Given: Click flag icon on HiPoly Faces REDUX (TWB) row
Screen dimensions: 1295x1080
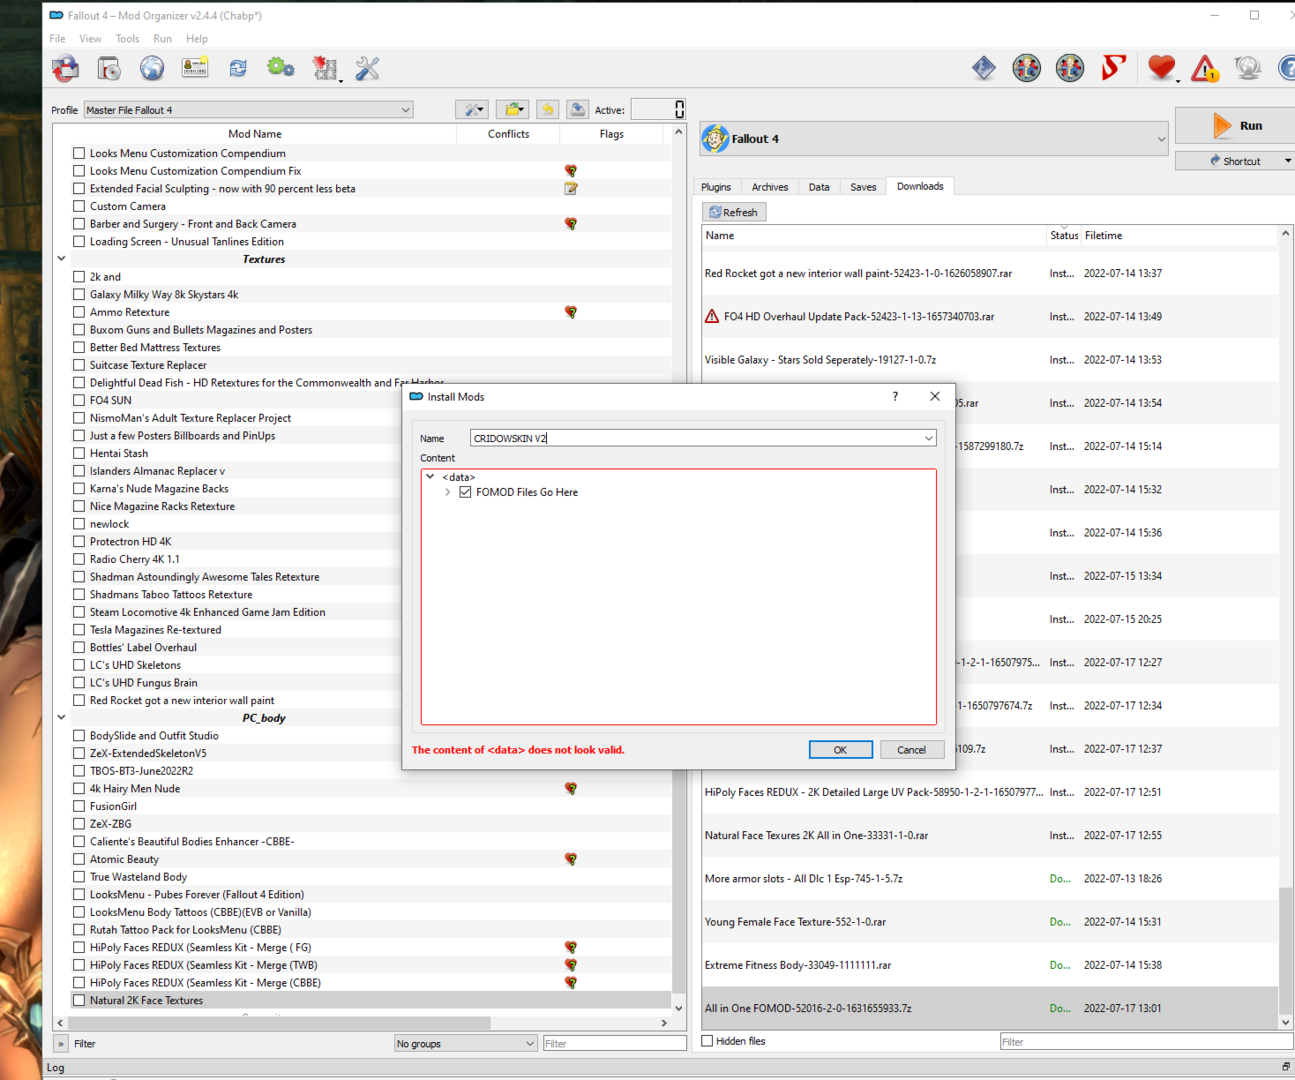Looking at the screenshot, I should click(571, 965).
